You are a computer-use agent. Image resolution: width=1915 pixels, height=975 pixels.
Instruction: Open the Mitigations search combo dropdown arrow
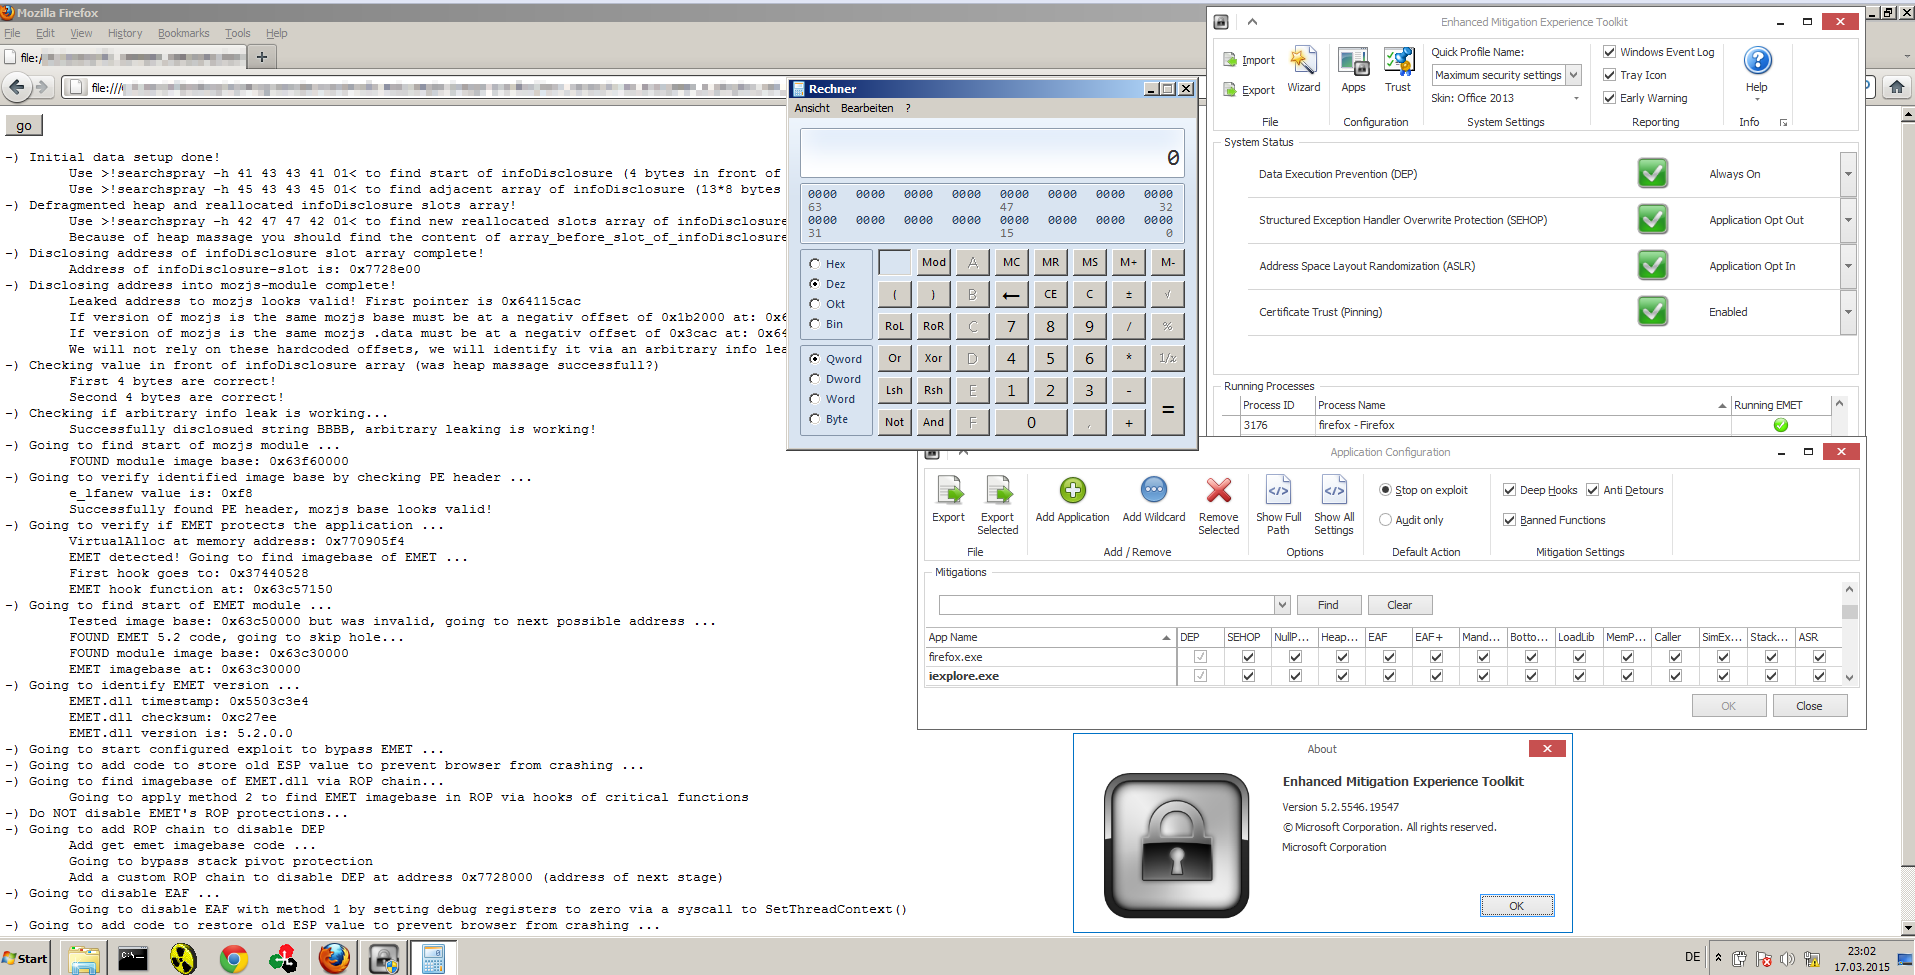coord(1282,605)
